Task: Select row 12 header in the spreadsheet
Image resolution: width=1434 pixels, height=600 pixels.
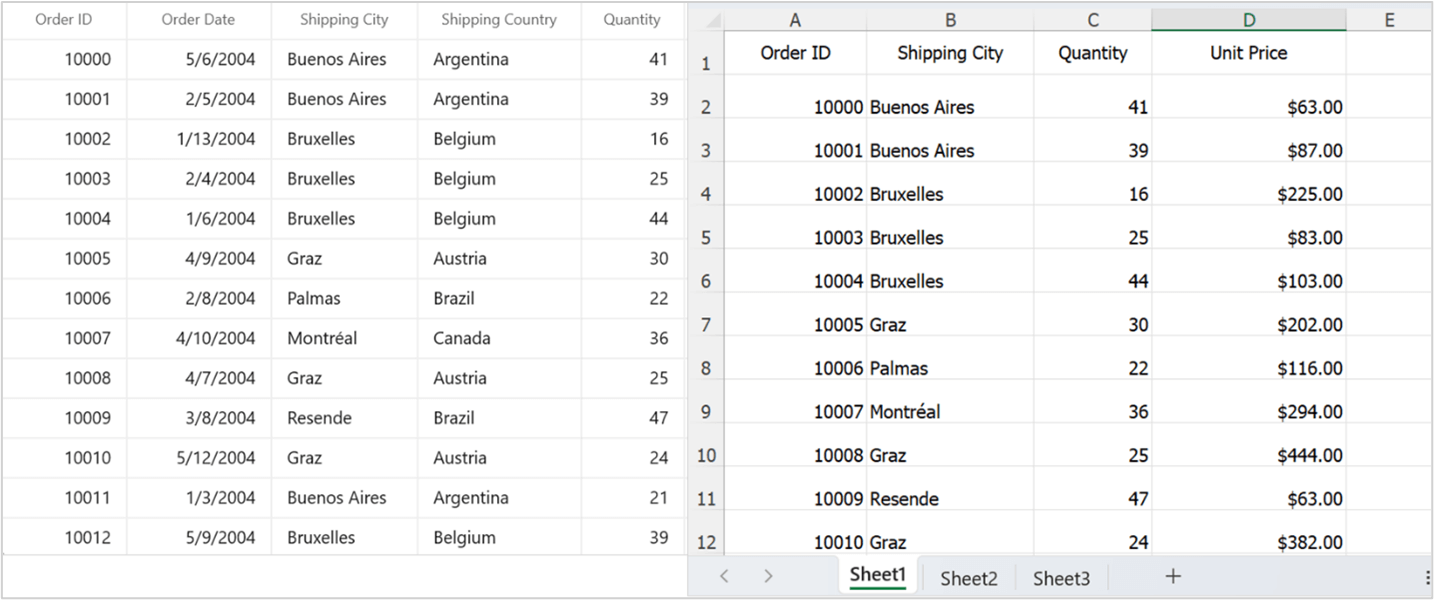Action: (x=706, y=540)
